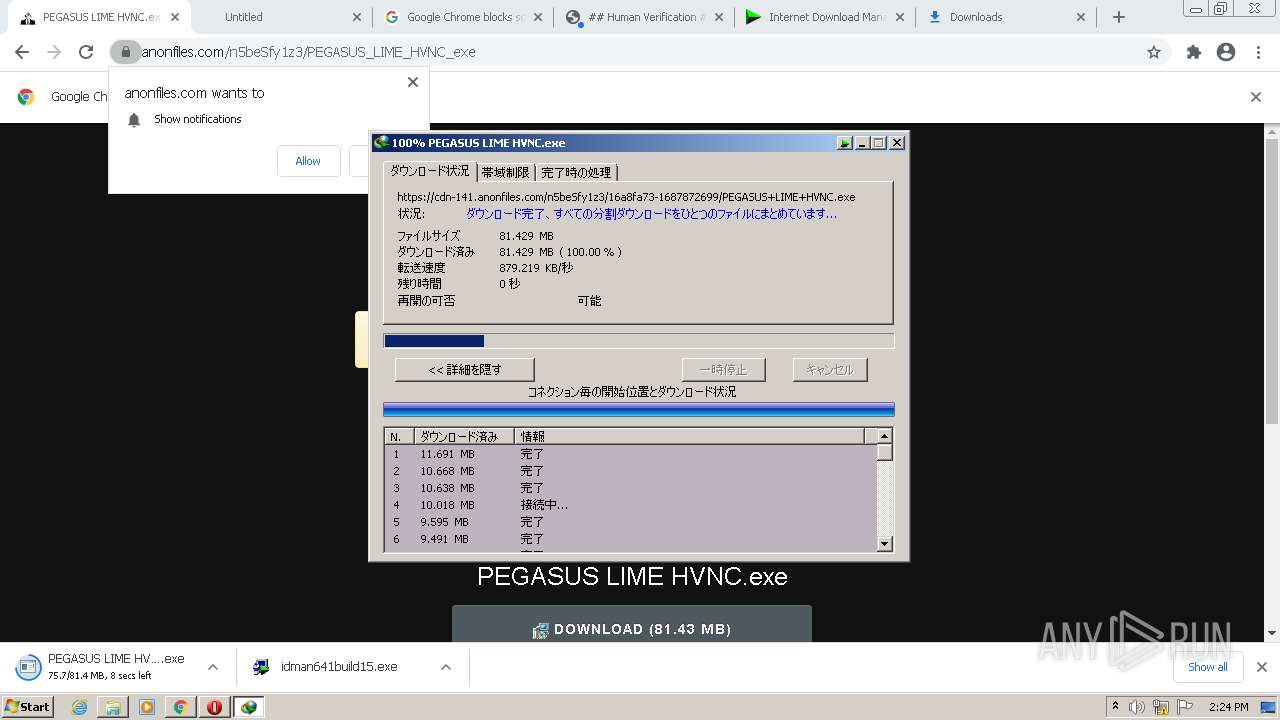Image resolution: width=1280 pixels, height=720 pixels.
Task: Click the IDM dialog tray icon button
Action: click(x=845, y=143)
